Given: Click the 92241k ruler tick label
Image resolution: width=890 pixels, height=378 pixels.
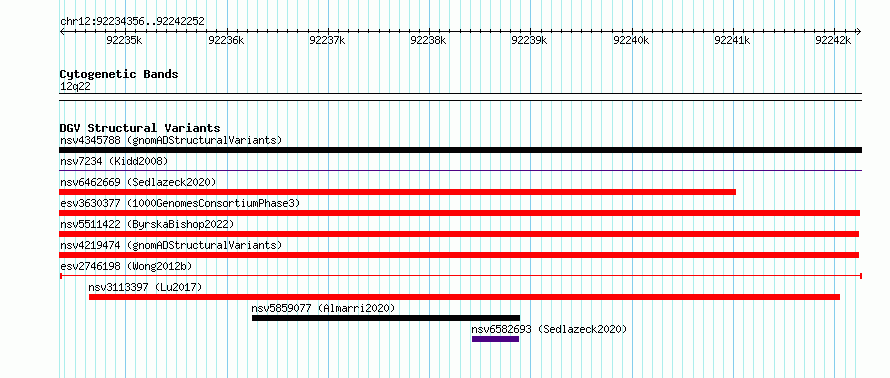Looking at the screenshot, I should pyautogui.click(x=732, y=40).
